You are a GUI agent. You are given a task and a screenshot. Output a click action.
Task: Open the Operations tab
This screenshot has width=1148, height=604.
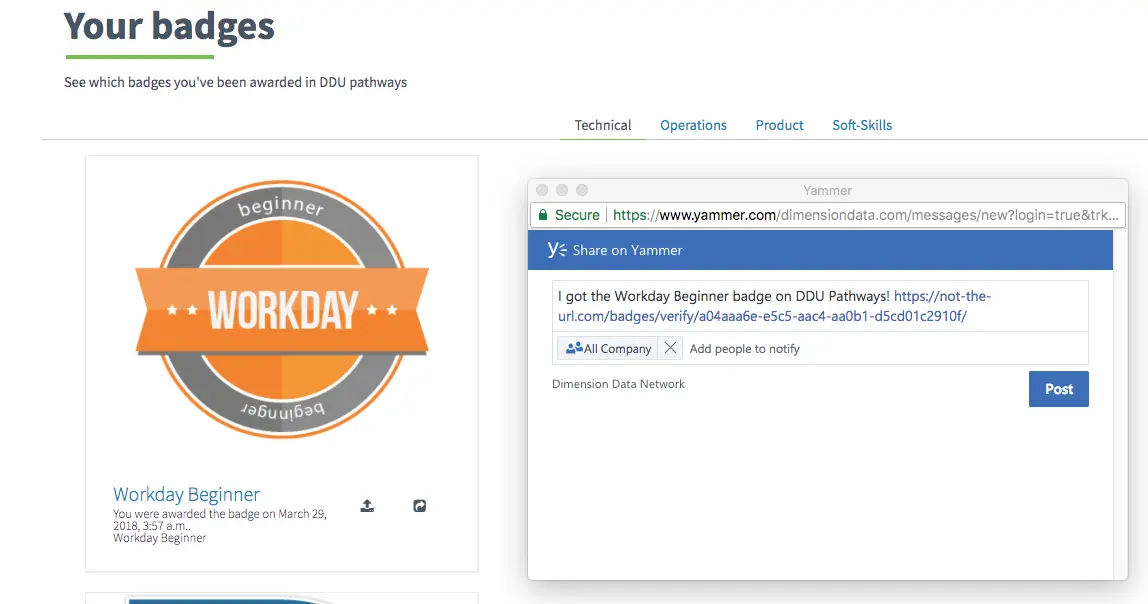693,125
